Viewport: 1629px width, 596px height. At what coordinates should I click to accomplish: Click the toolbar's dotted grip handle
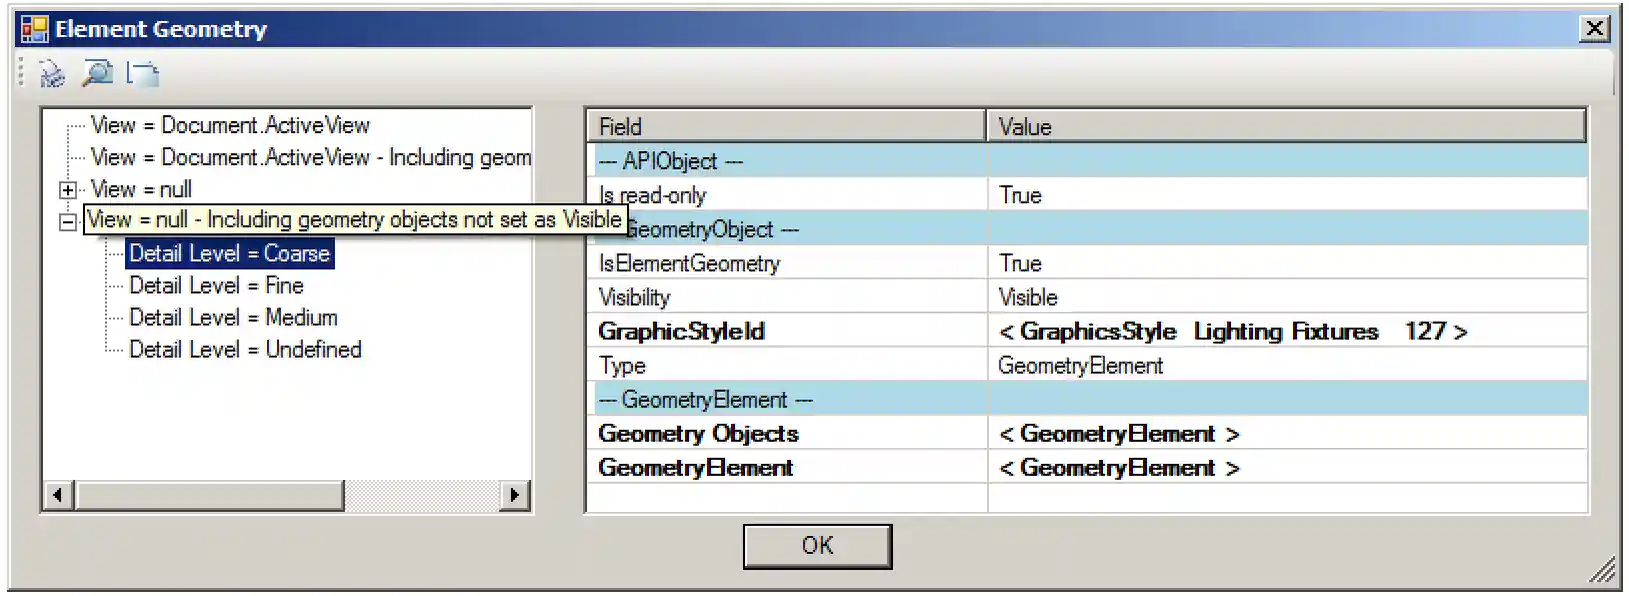point(21,72)
